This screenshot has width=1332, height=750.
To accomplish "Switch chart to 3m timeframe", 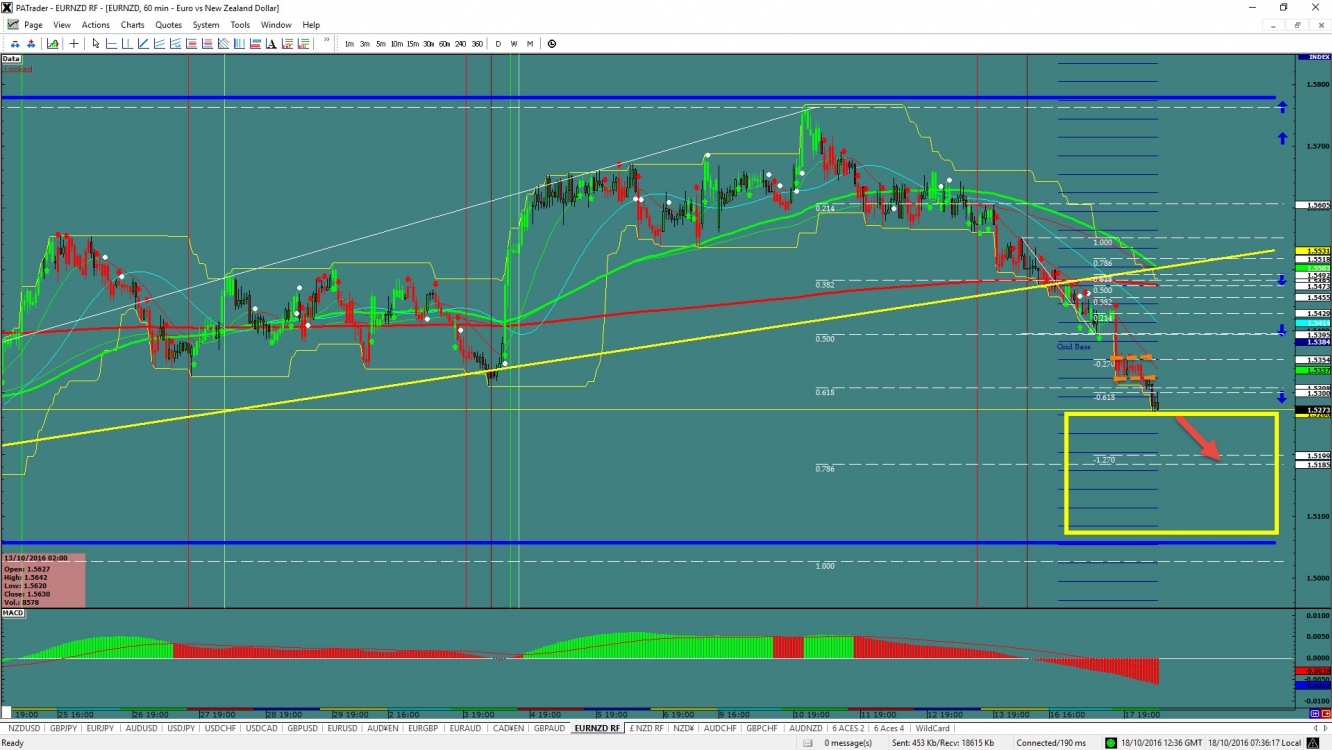I will point(365,44).
